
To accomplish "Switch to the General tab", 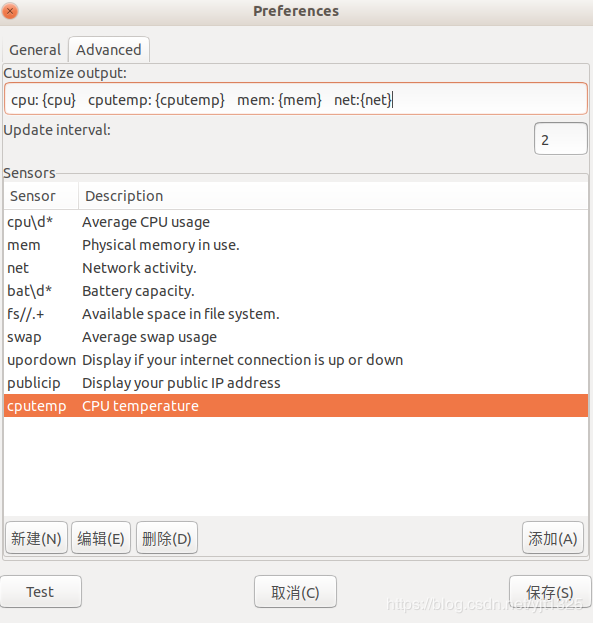I will pos(35,50).
